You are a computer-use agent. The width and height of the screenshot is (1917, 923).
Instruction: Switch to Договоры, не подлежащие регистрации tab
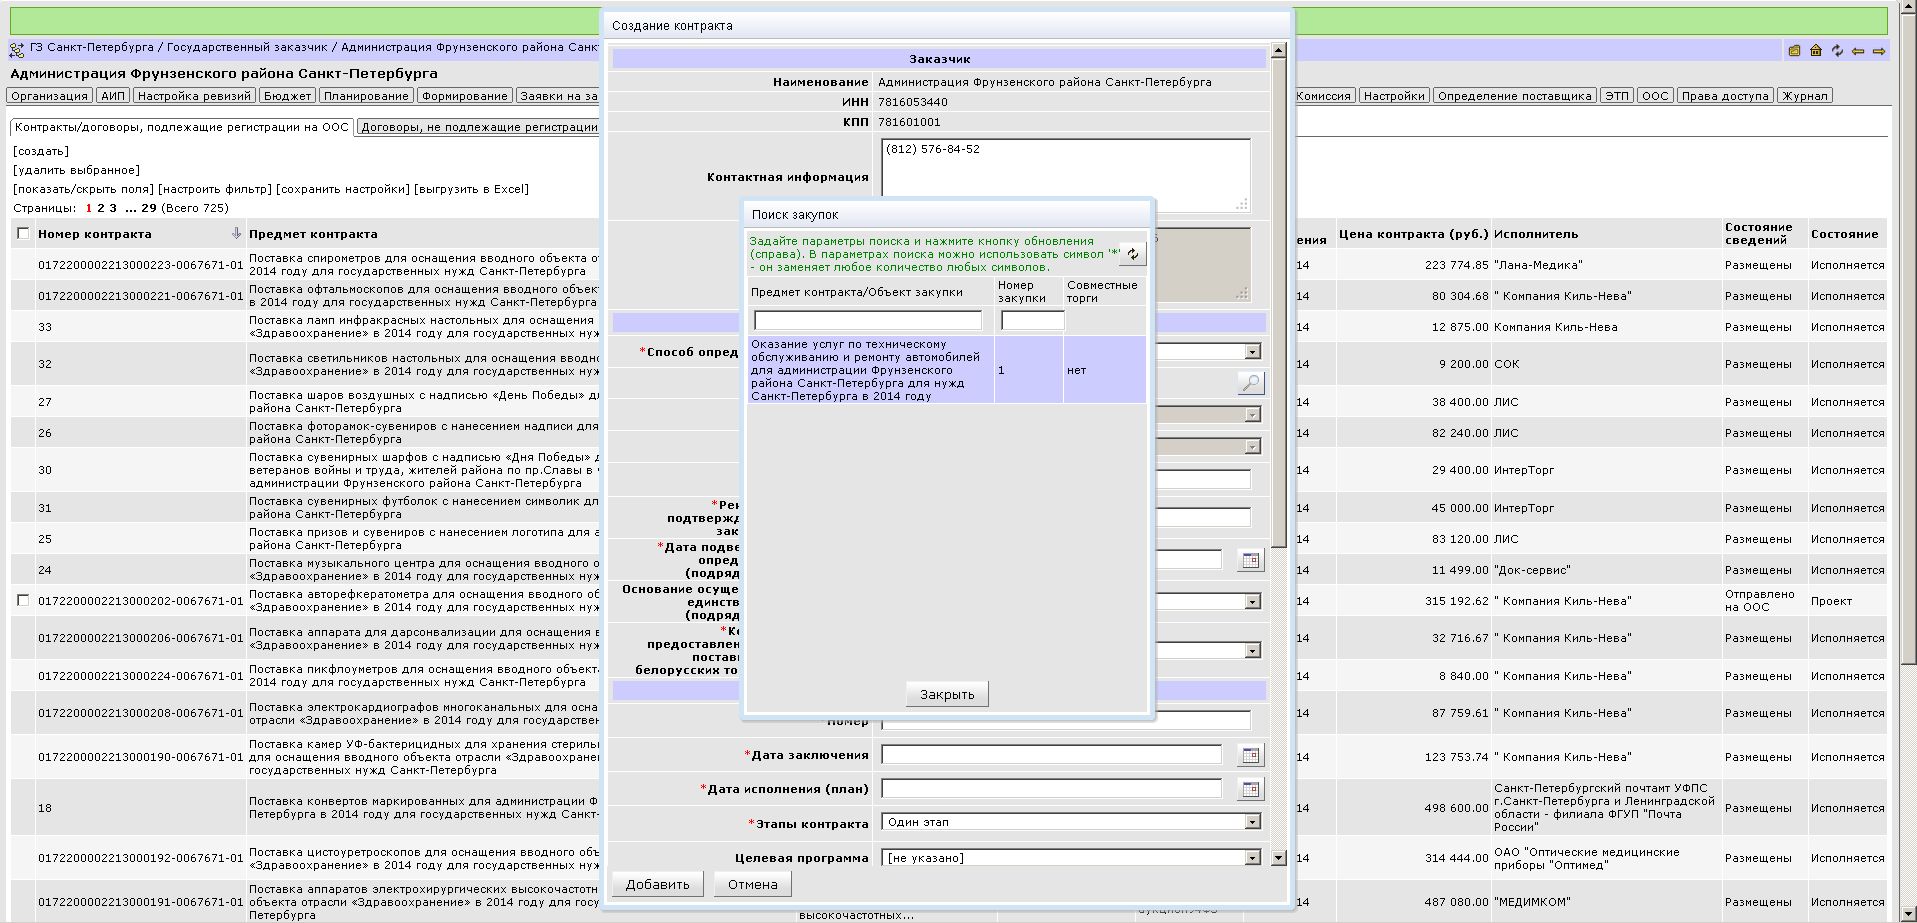tap(479, 127)
